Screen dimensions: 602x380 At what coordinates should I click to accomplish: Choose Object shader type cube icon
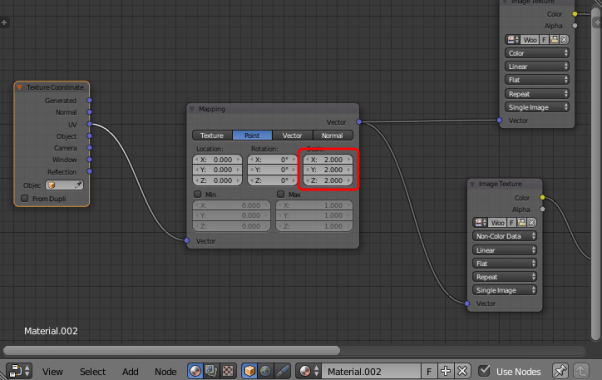pos(250,371)
